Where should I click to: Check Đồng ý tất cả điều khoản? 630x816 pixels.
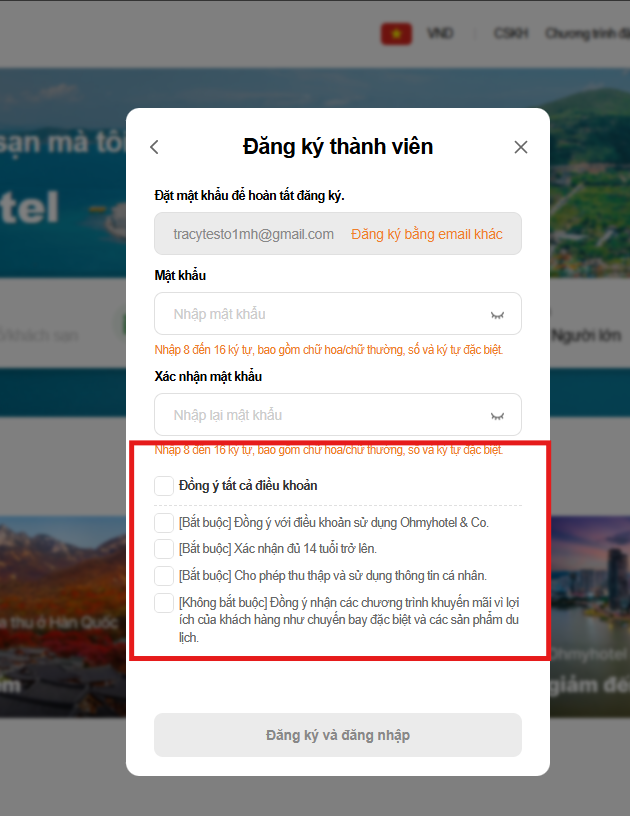click(x=164, y=486)
